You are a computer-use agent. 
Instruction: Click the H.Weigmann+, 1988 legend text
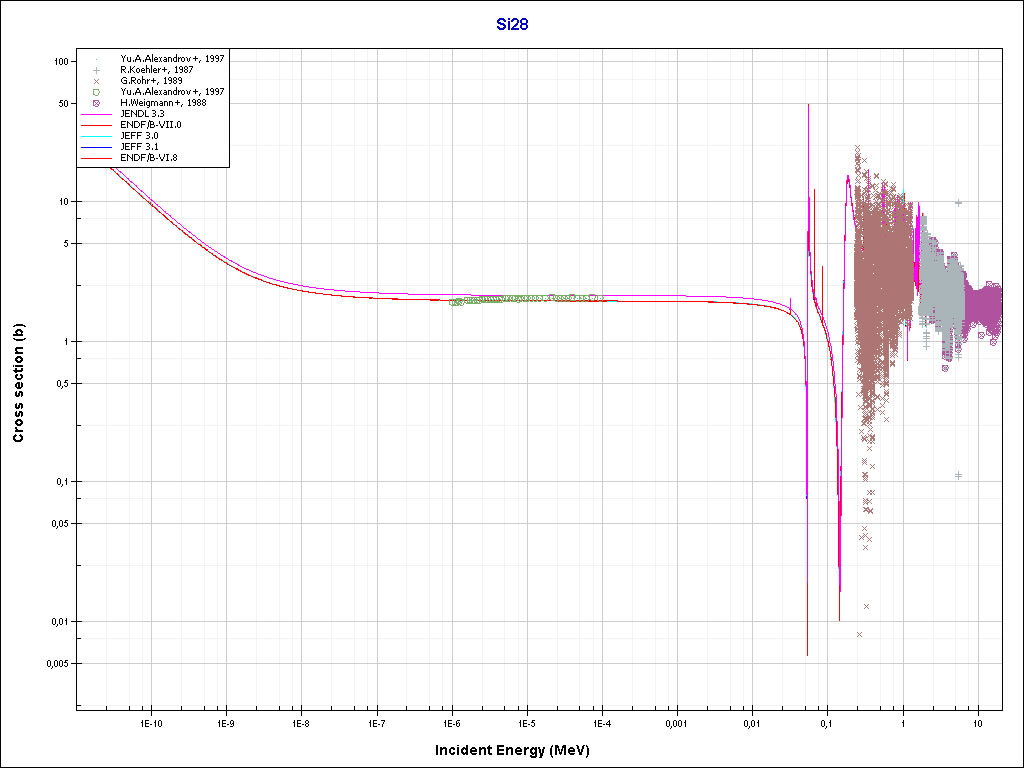[163, 103]
